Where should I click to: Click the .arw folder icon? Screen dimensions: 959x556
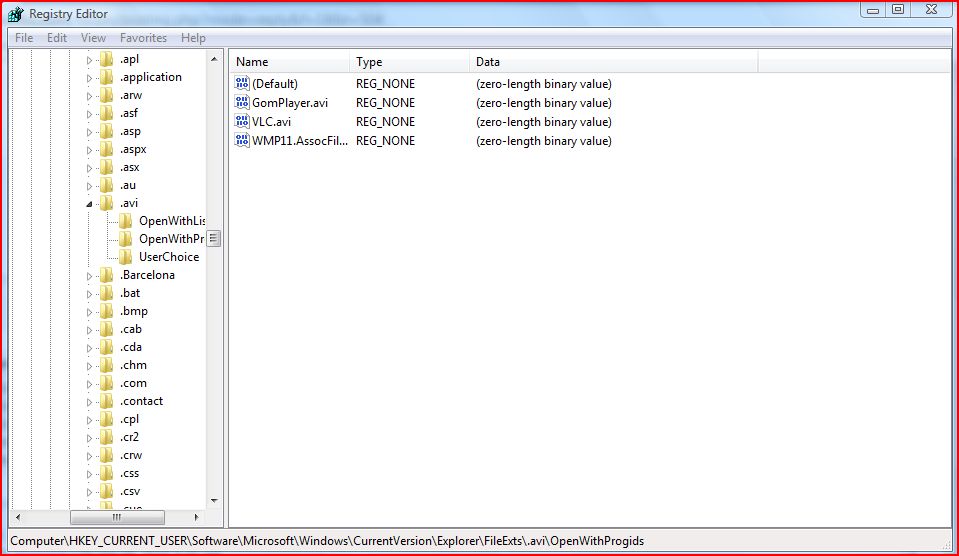pos(106,95)
